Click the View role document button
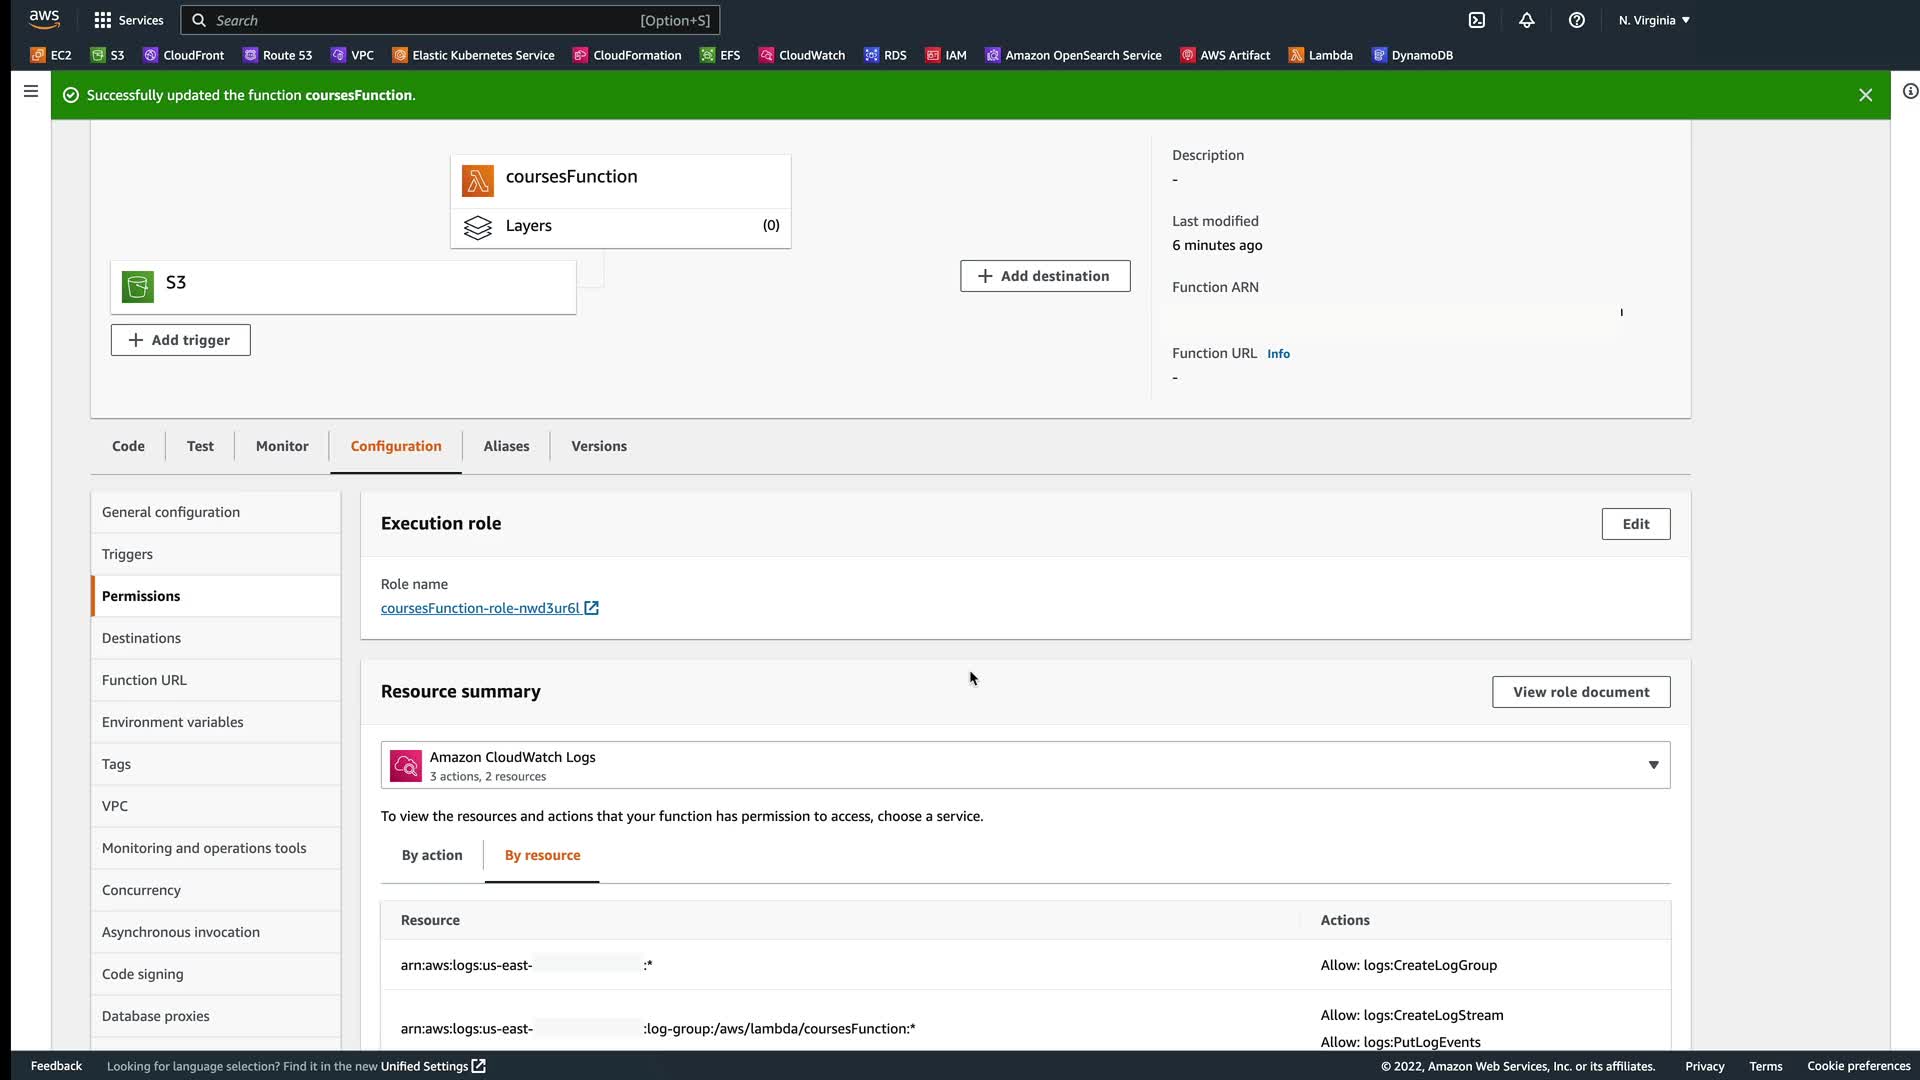 (1581, 692)
